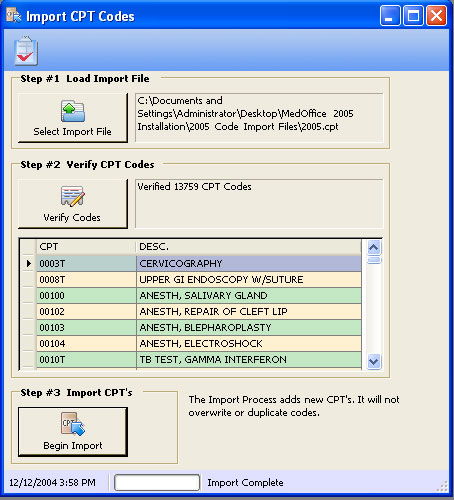The image size is (454, 500).
Task: Click the grid's scroll down arrow
Action: (x=374, y=361)
